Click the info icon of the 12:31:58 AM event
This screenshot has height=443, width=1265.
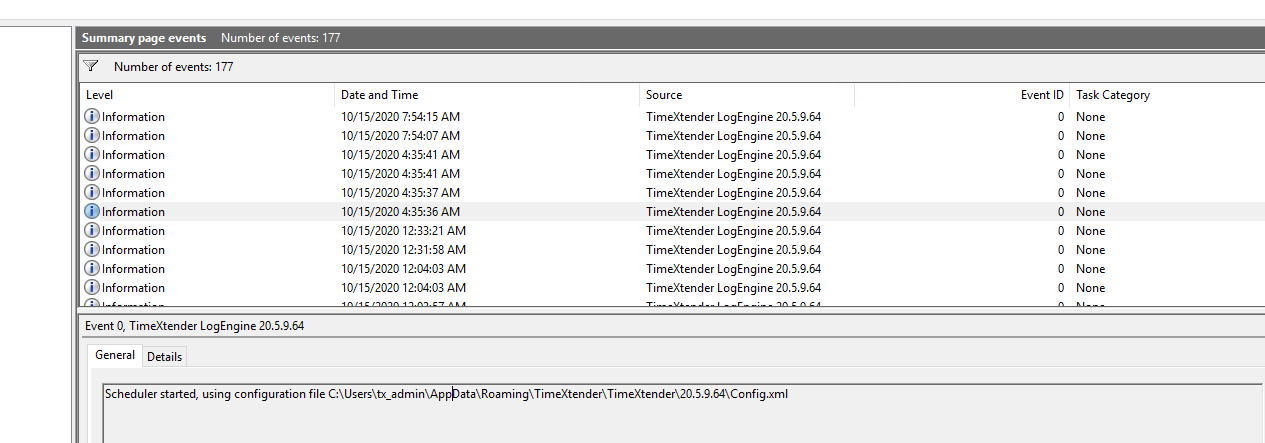92,249
